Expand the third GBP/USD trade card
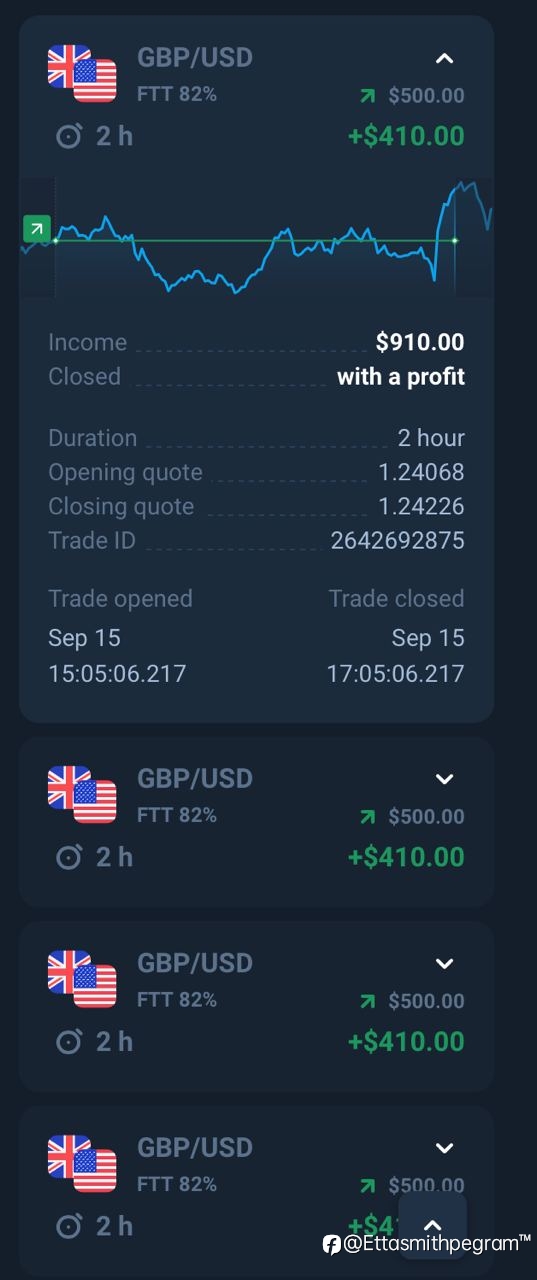Screen dimensions: 537x1280 tap(445, 964)
